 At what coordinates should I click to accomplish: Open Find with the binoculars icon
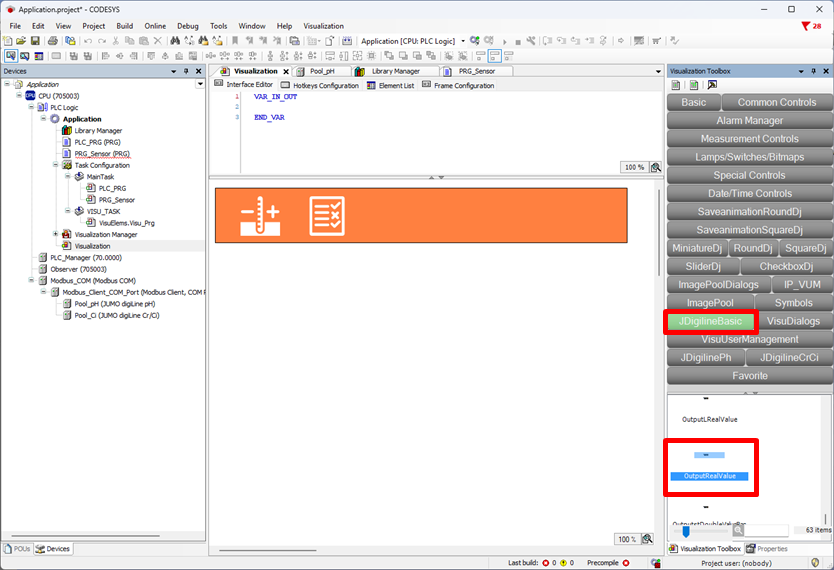click(175, 41)
